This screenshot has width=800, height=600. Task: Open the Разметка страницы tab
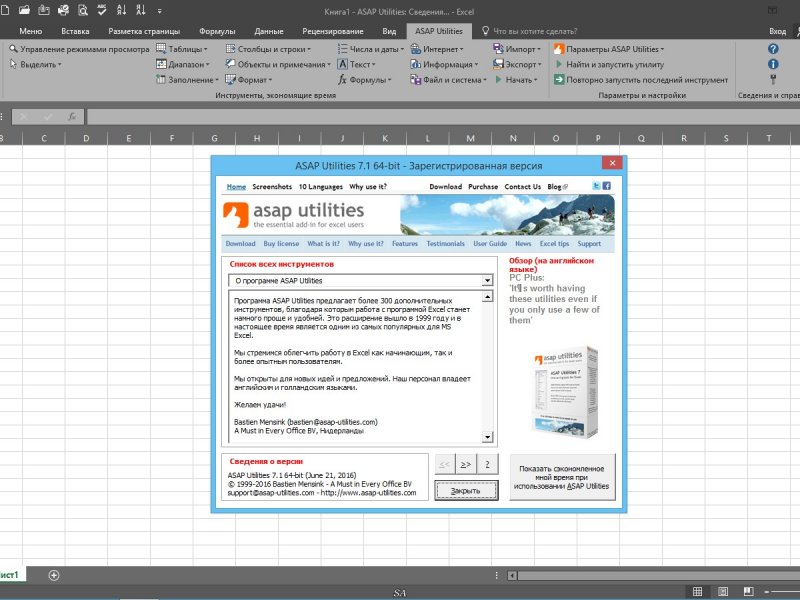(x=144, y=31)
